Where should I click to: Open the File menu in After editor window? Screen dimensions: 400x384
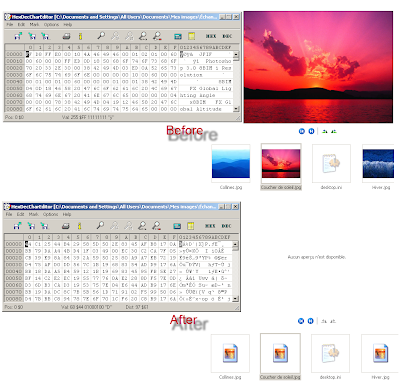pos(9,214)
